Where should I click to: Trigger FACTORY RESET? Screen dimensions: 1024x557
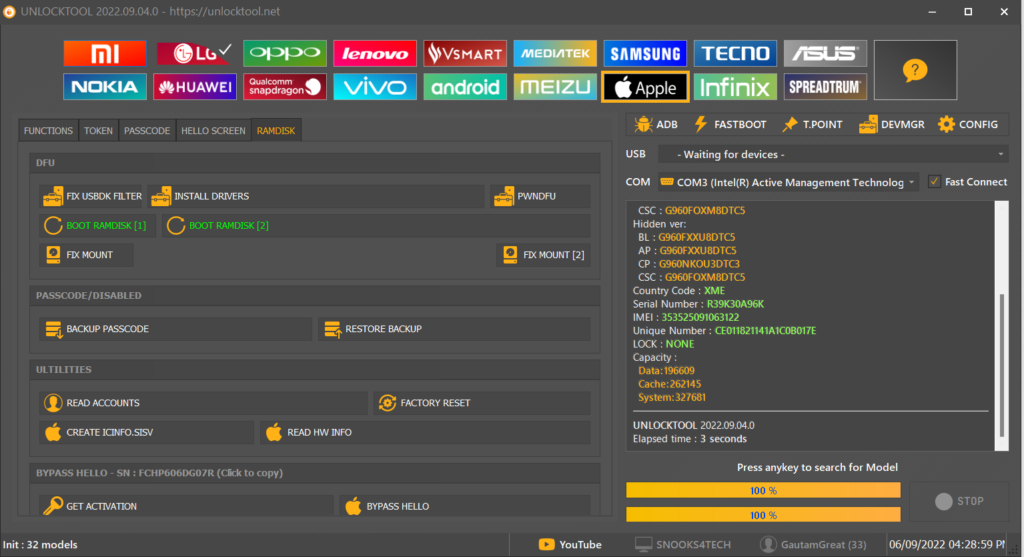482,403
